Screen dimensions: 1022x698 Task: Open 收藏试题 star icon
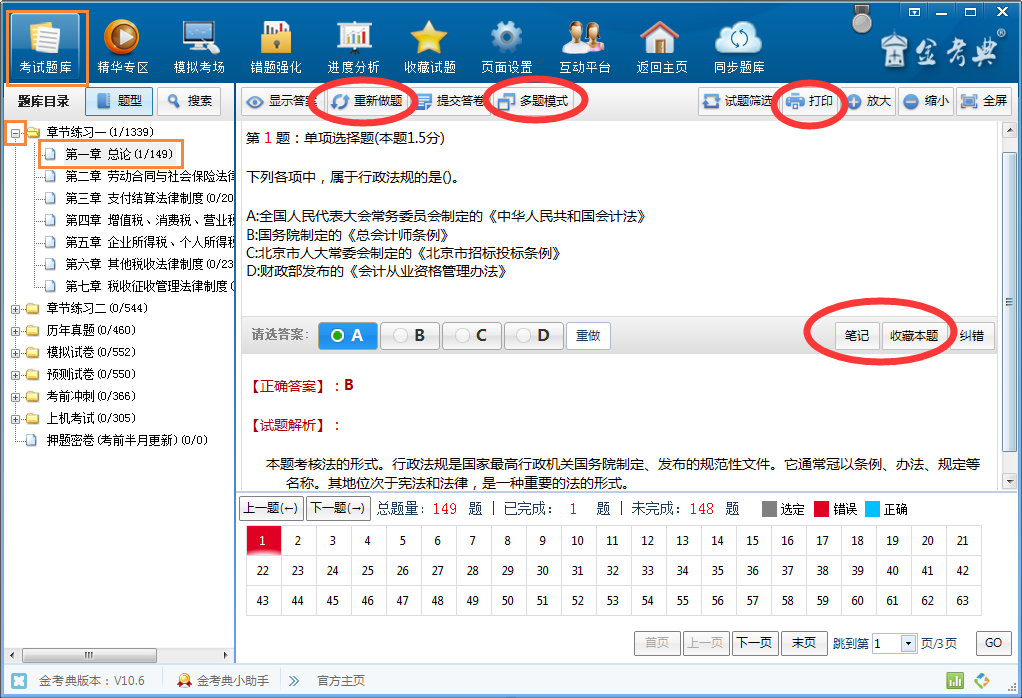click(x=429, y=38)
